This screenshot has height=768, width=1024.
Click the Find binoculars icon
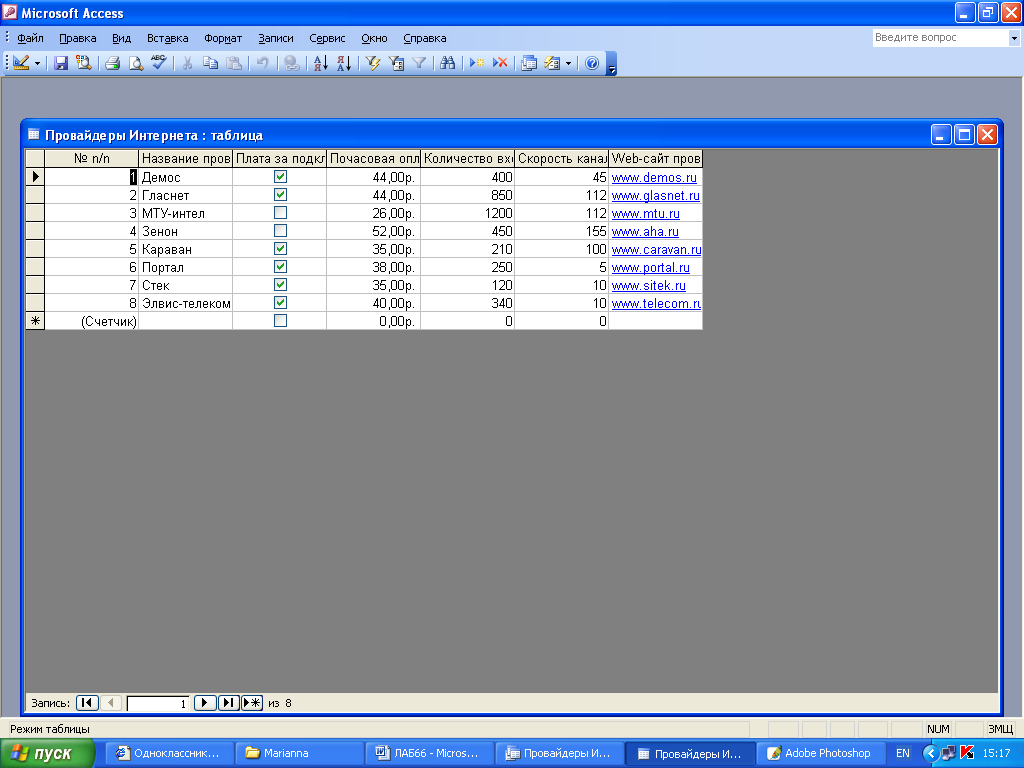pyautogui.click(x=447, y=63)
